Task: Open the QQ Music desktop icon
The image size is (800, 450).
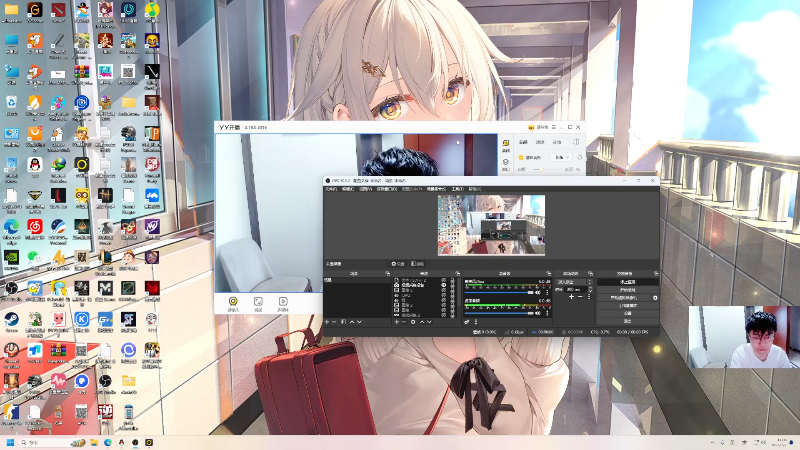Action: click(x=152, y=10)
